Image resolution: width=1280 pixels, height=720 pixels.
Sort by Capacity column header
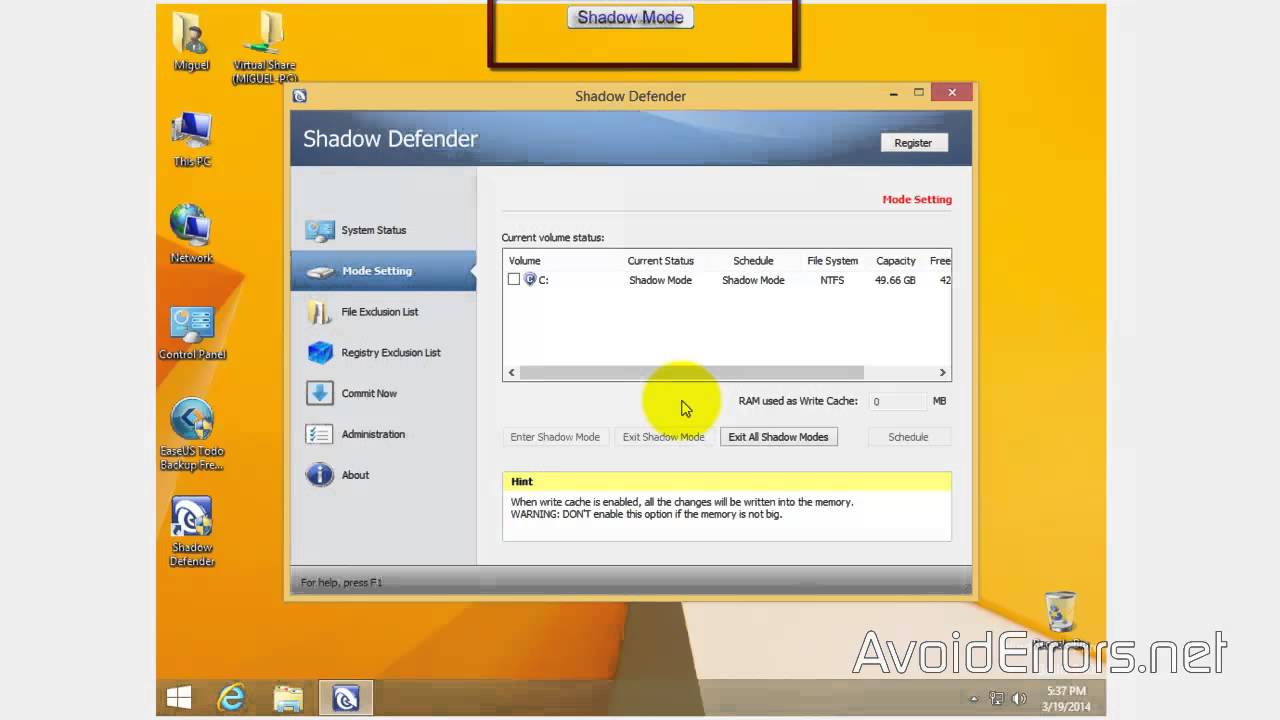896,261
